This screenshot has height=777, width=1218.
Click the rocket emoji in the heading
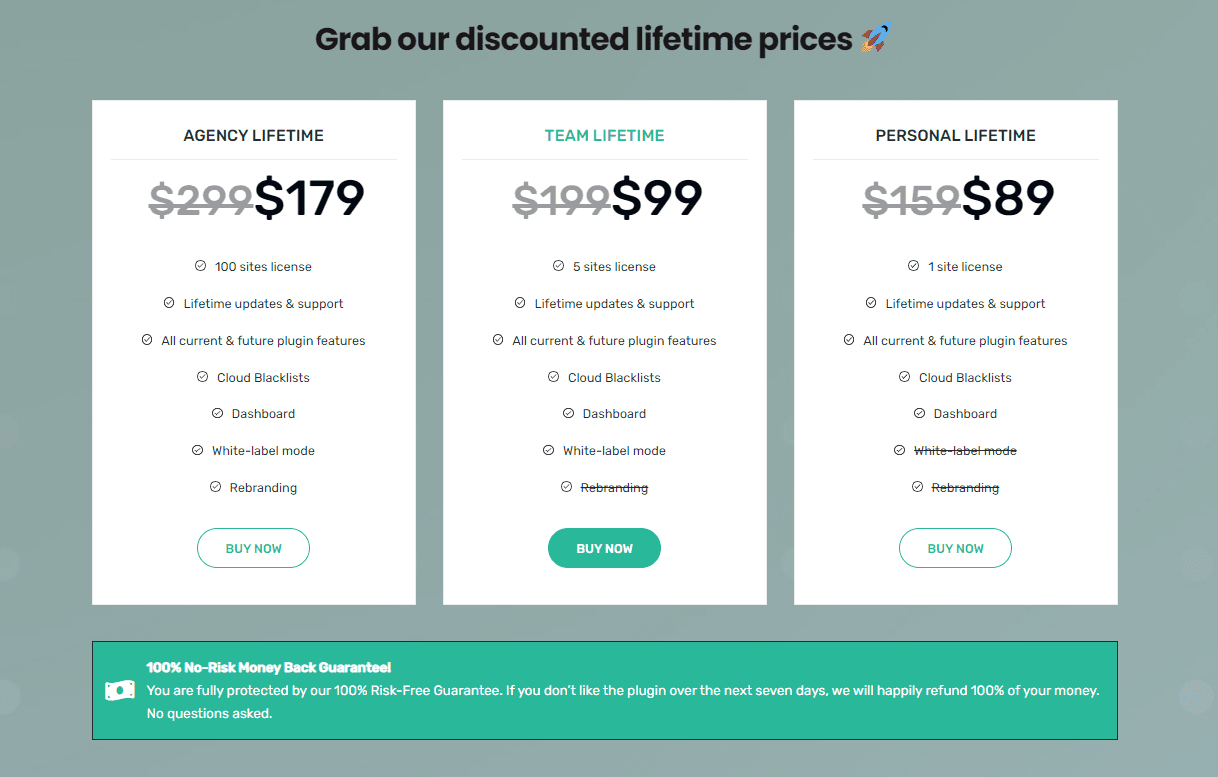pyautogui.click(x=875, y=39)
